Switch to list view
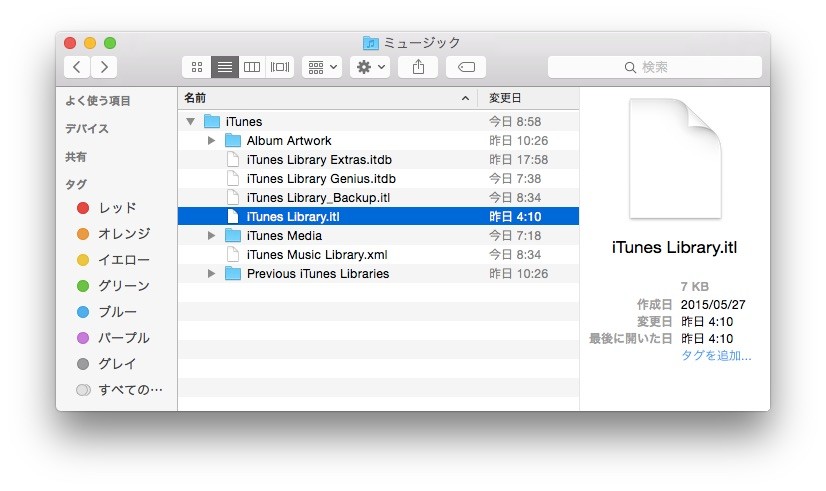This screenshot has width=826, height=491. (x=225, y=67)
